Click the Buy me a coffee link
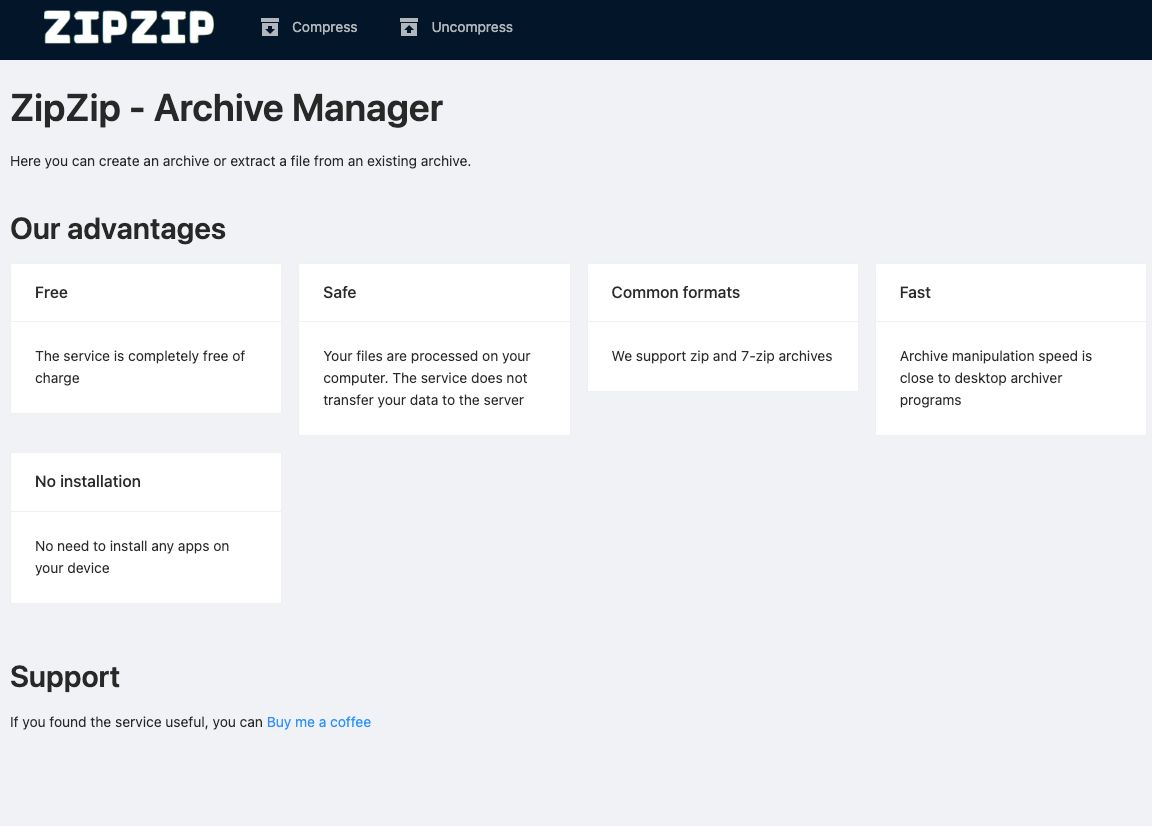Viewport: 1152px width, 826px height. [318, 722]
